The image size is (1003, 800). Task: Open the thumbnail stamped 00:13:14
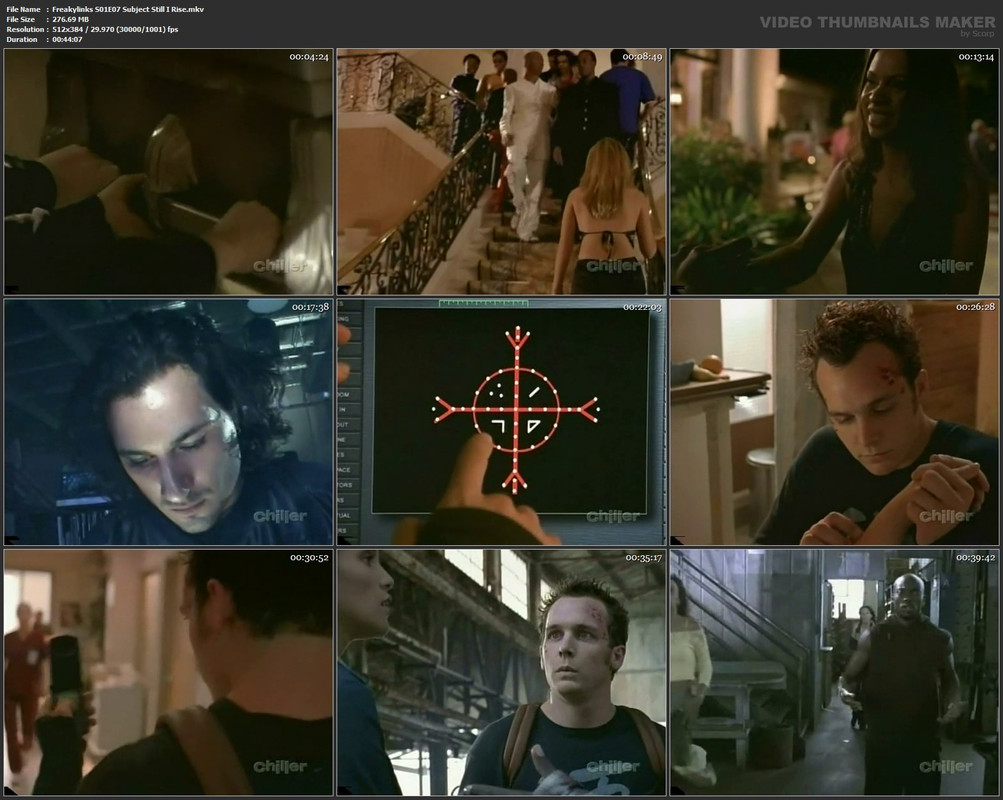coord(834,172)
